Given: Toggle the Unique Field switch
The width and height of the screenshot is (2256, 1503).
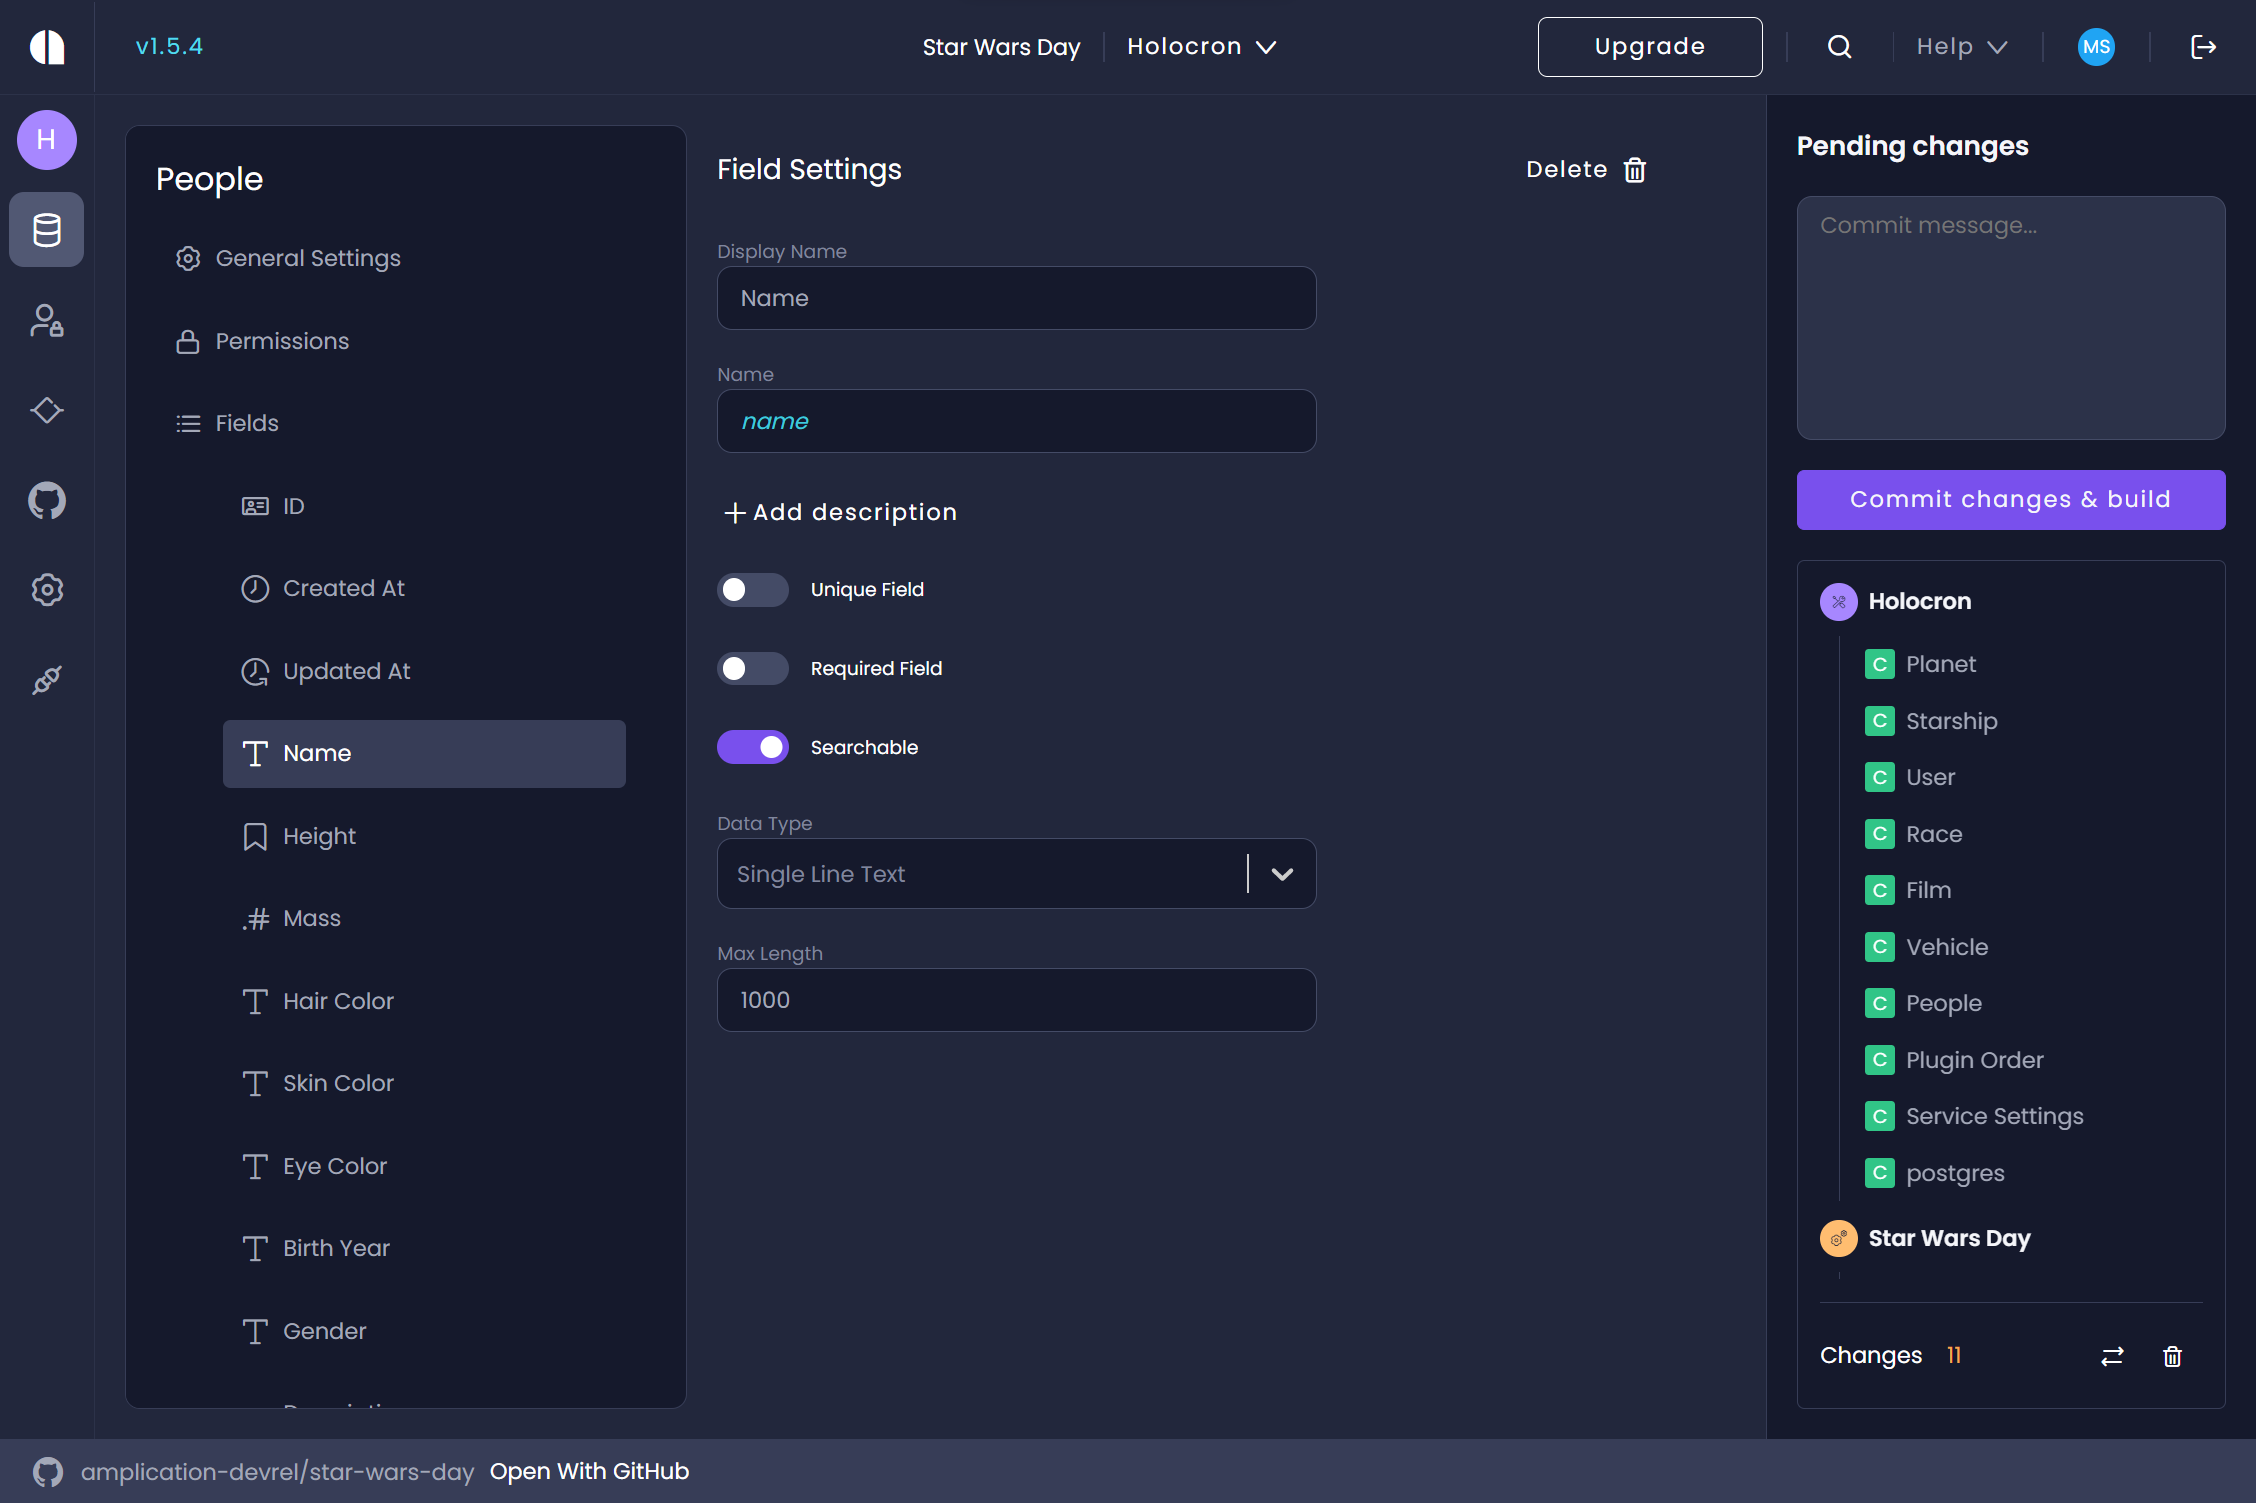Looking at the screenshot, I should coord(753,590).
